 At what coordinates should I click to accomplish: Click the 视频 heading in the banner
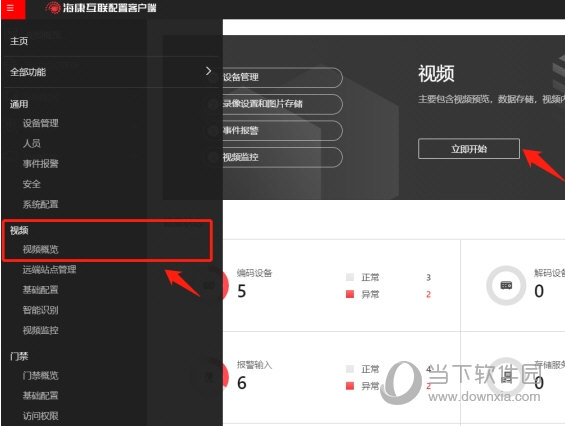[x=436, y=74]
